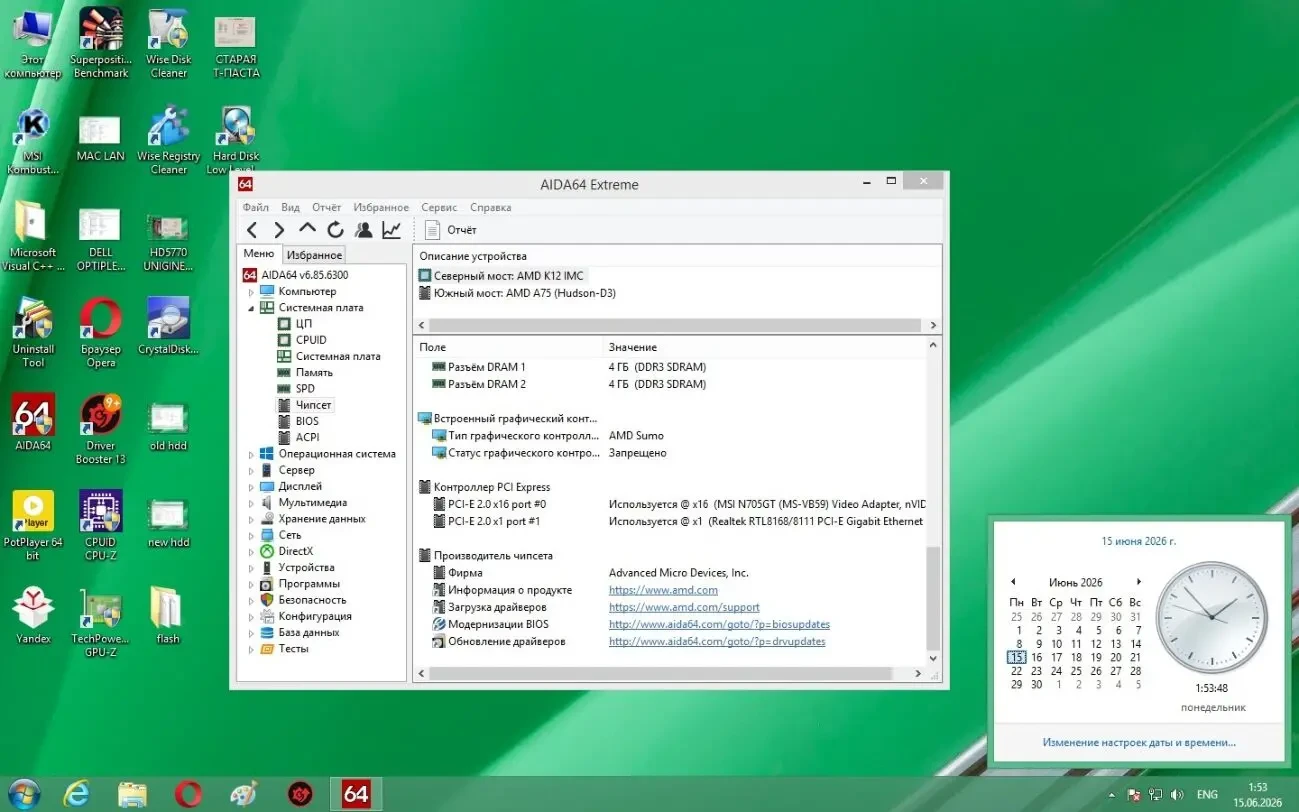Expand the Компьютер tree node
The height and width of the screenshot is (812, 1299).
tap(252, 292)
